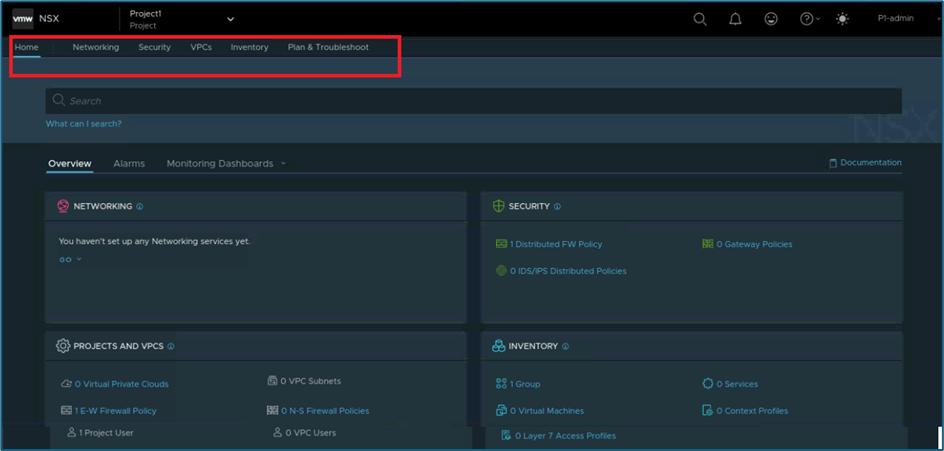Viewport: 944px width, 451px height.
Task: Open the 1 Distributed FW Policy link
Action: (555, 244)
